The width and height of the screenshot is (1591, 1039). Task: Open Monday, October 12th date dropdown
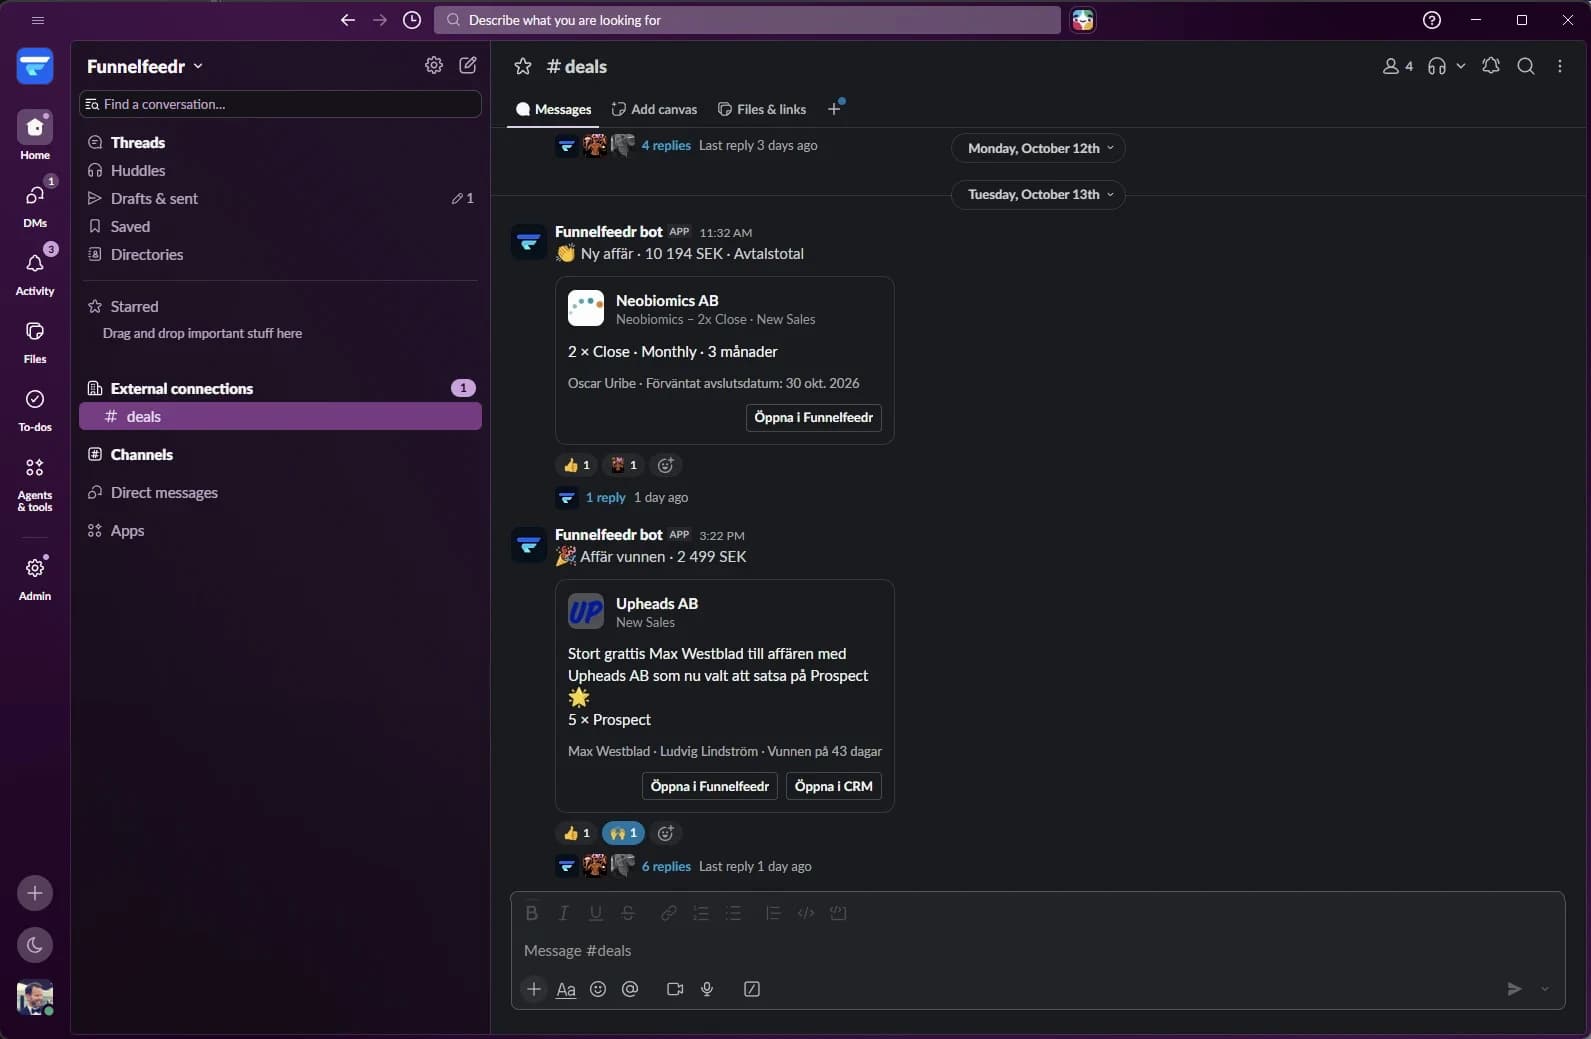pyautogui.click(x=1038, y=148)
